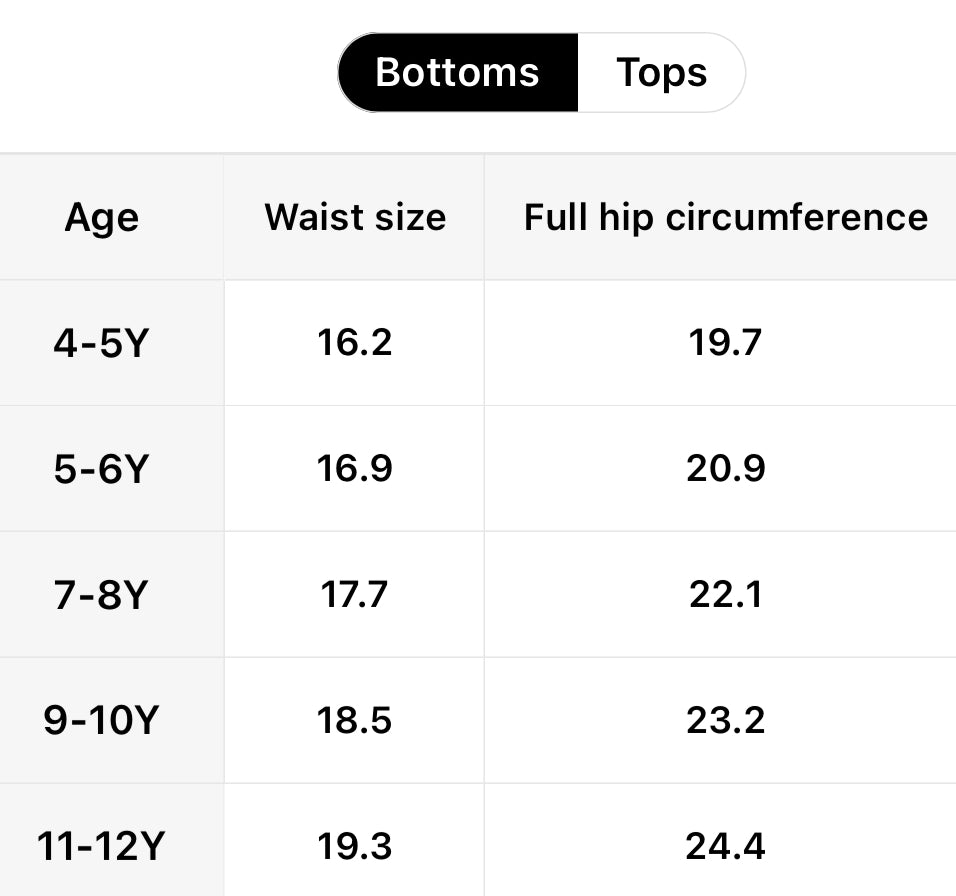Select the 11-12Y age row label
This screenshot has width=956, height=896.
pos(102,847)
